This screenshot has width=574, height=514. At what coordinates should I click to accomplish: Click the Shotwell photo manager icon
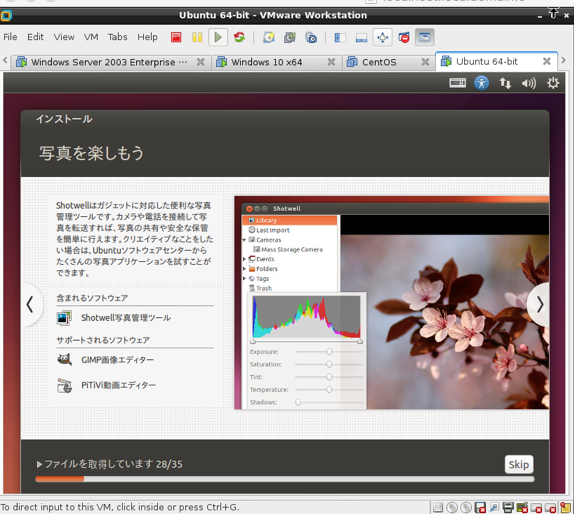pos(64,318)
